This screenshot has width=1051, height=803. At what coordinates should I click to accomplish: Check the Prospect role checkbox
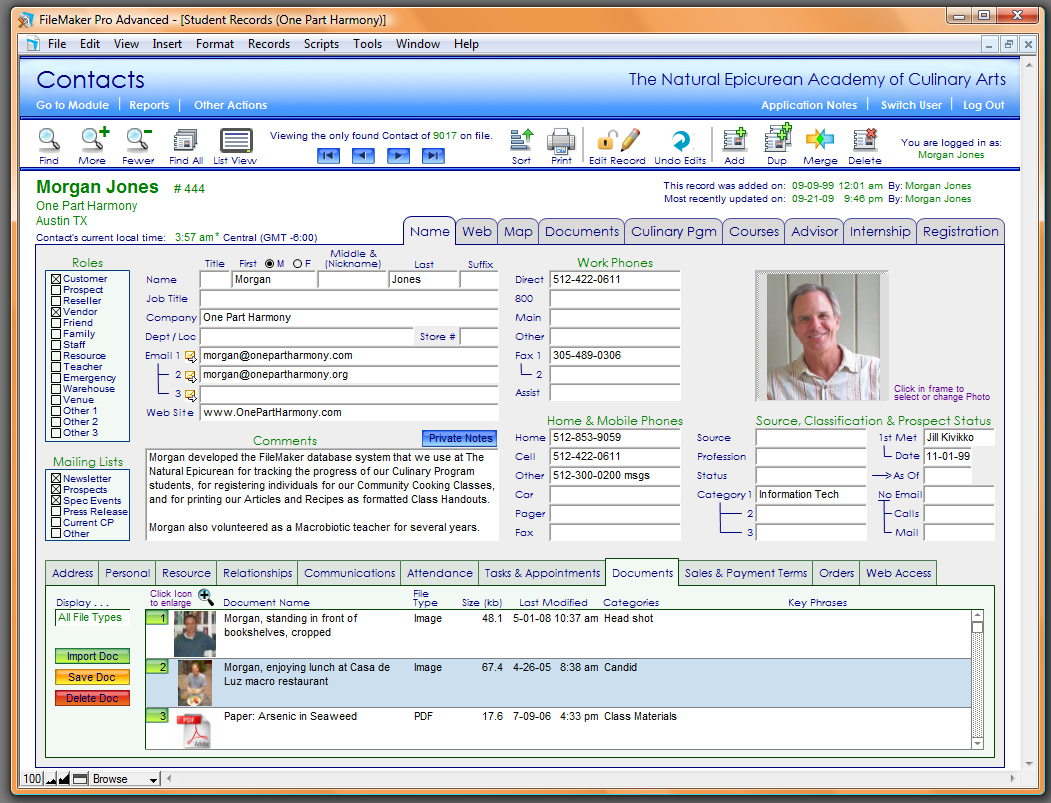[x=56, y=290]
